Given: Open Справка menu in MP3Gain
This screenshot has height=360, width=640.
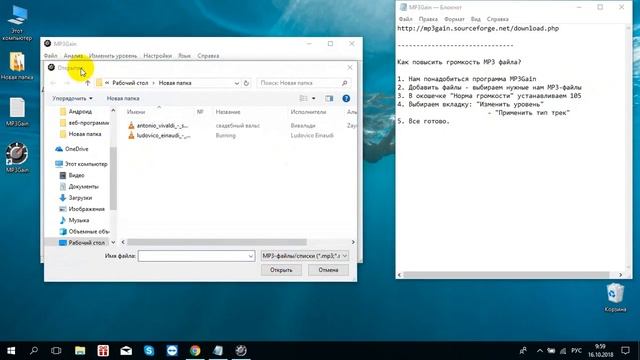Looking at the screenshot, I should 208,56.
